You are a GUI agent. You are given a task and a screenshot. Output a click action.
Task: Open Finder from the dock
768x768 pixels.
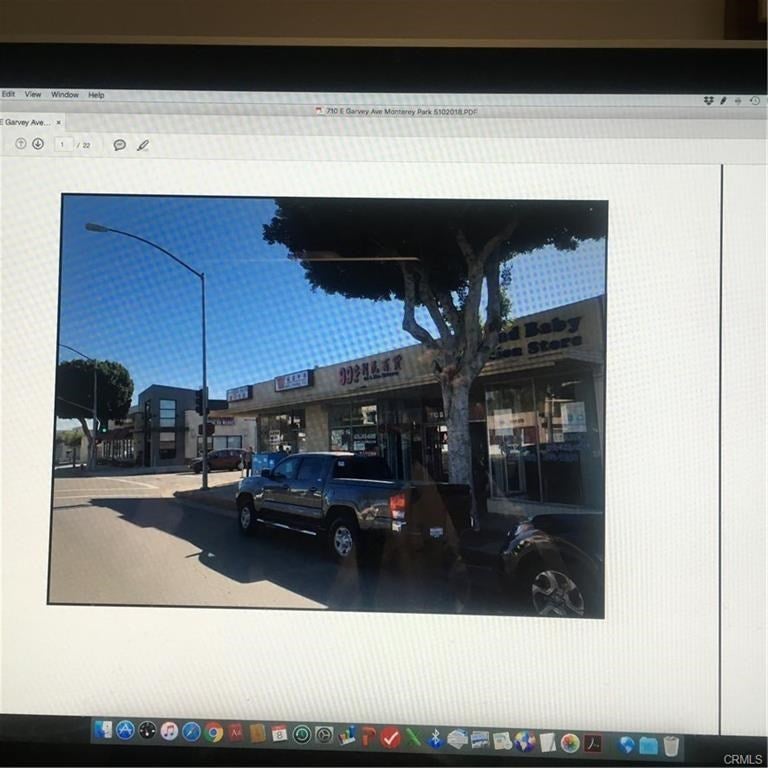coord(103,731)
